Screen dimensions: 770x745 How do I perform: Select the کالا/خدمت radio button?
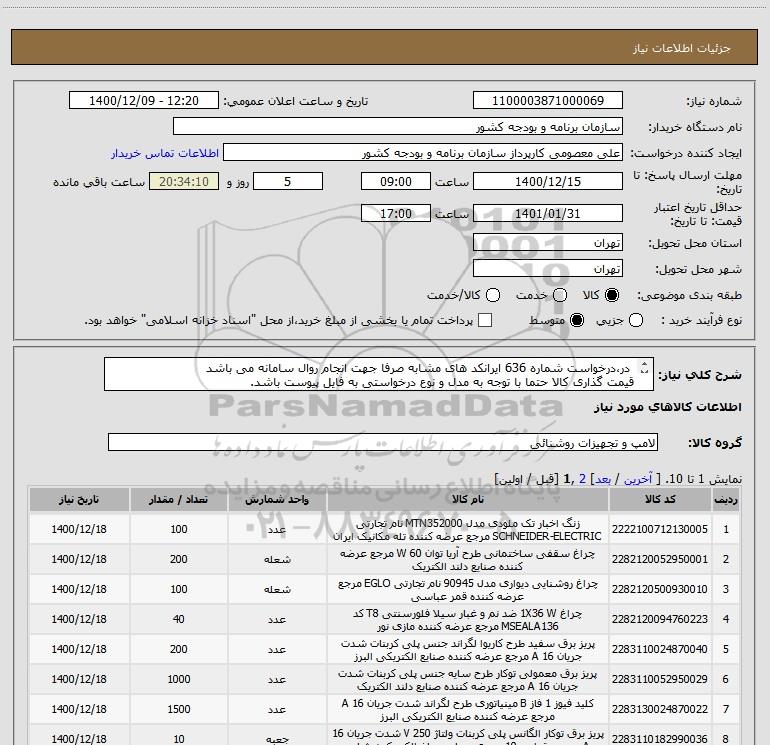pyautogui.click(x=493, y=295)
